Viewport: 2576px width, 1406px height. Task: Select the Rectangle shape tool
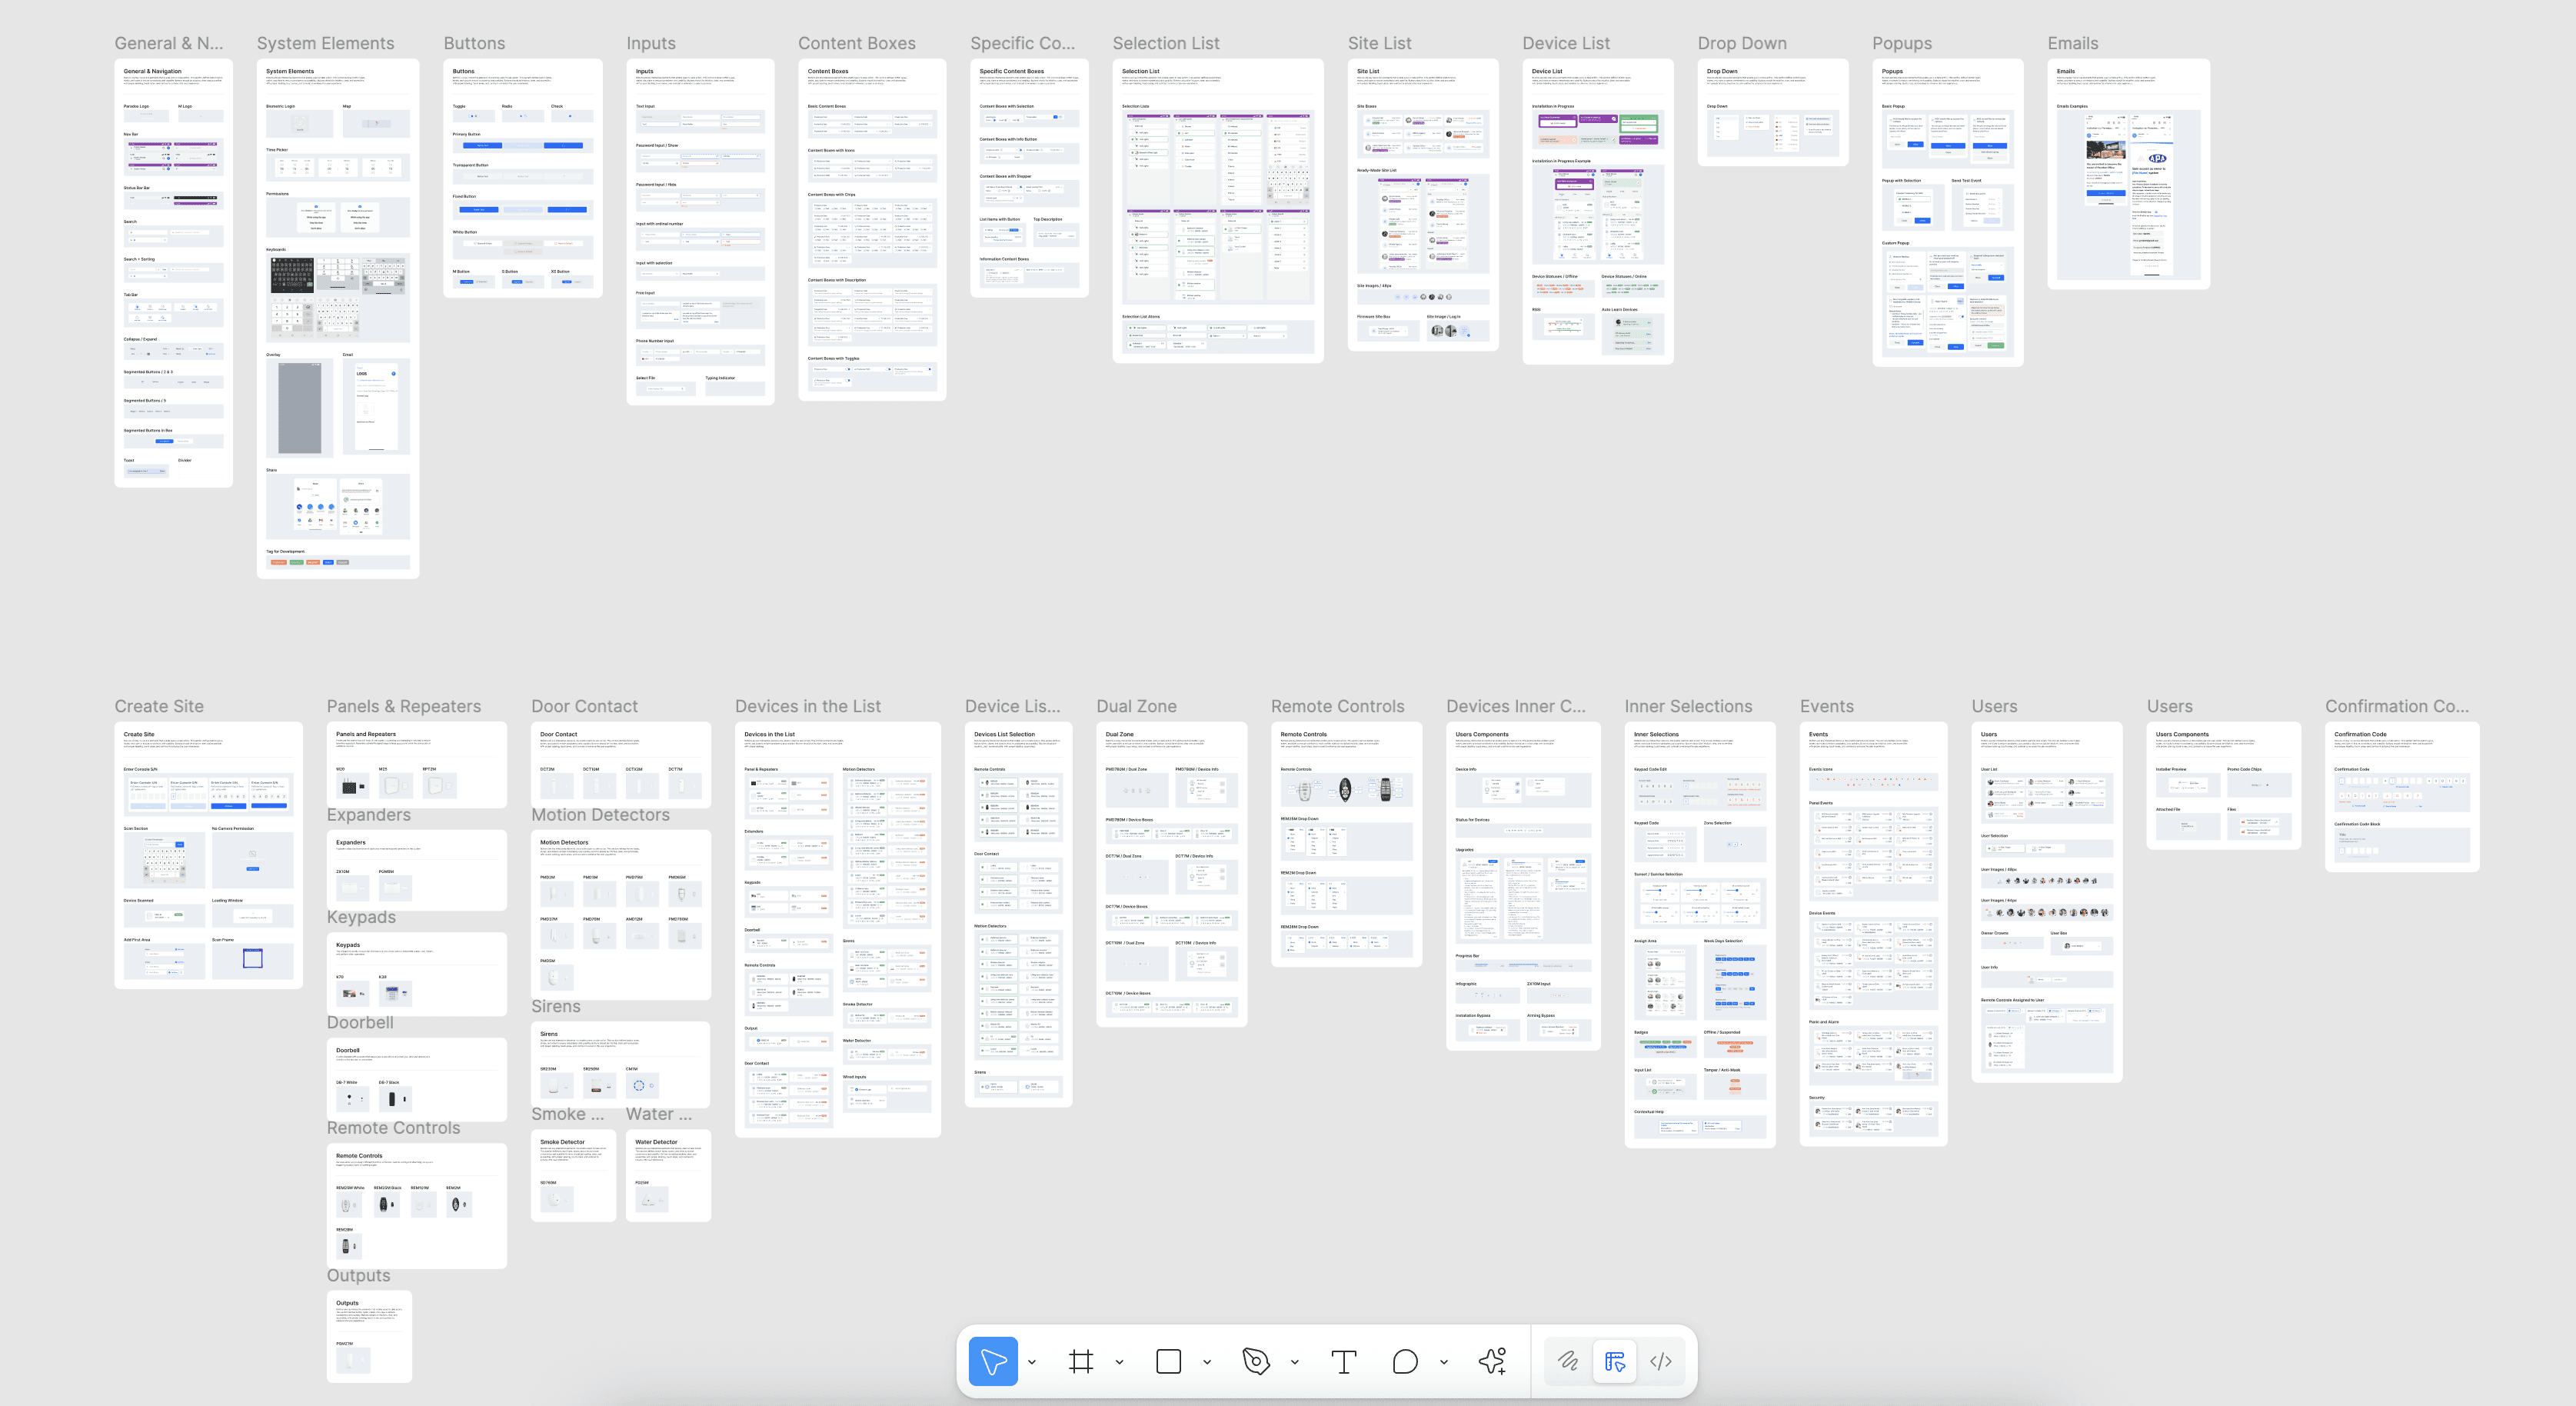[x=1168, y=1361]
